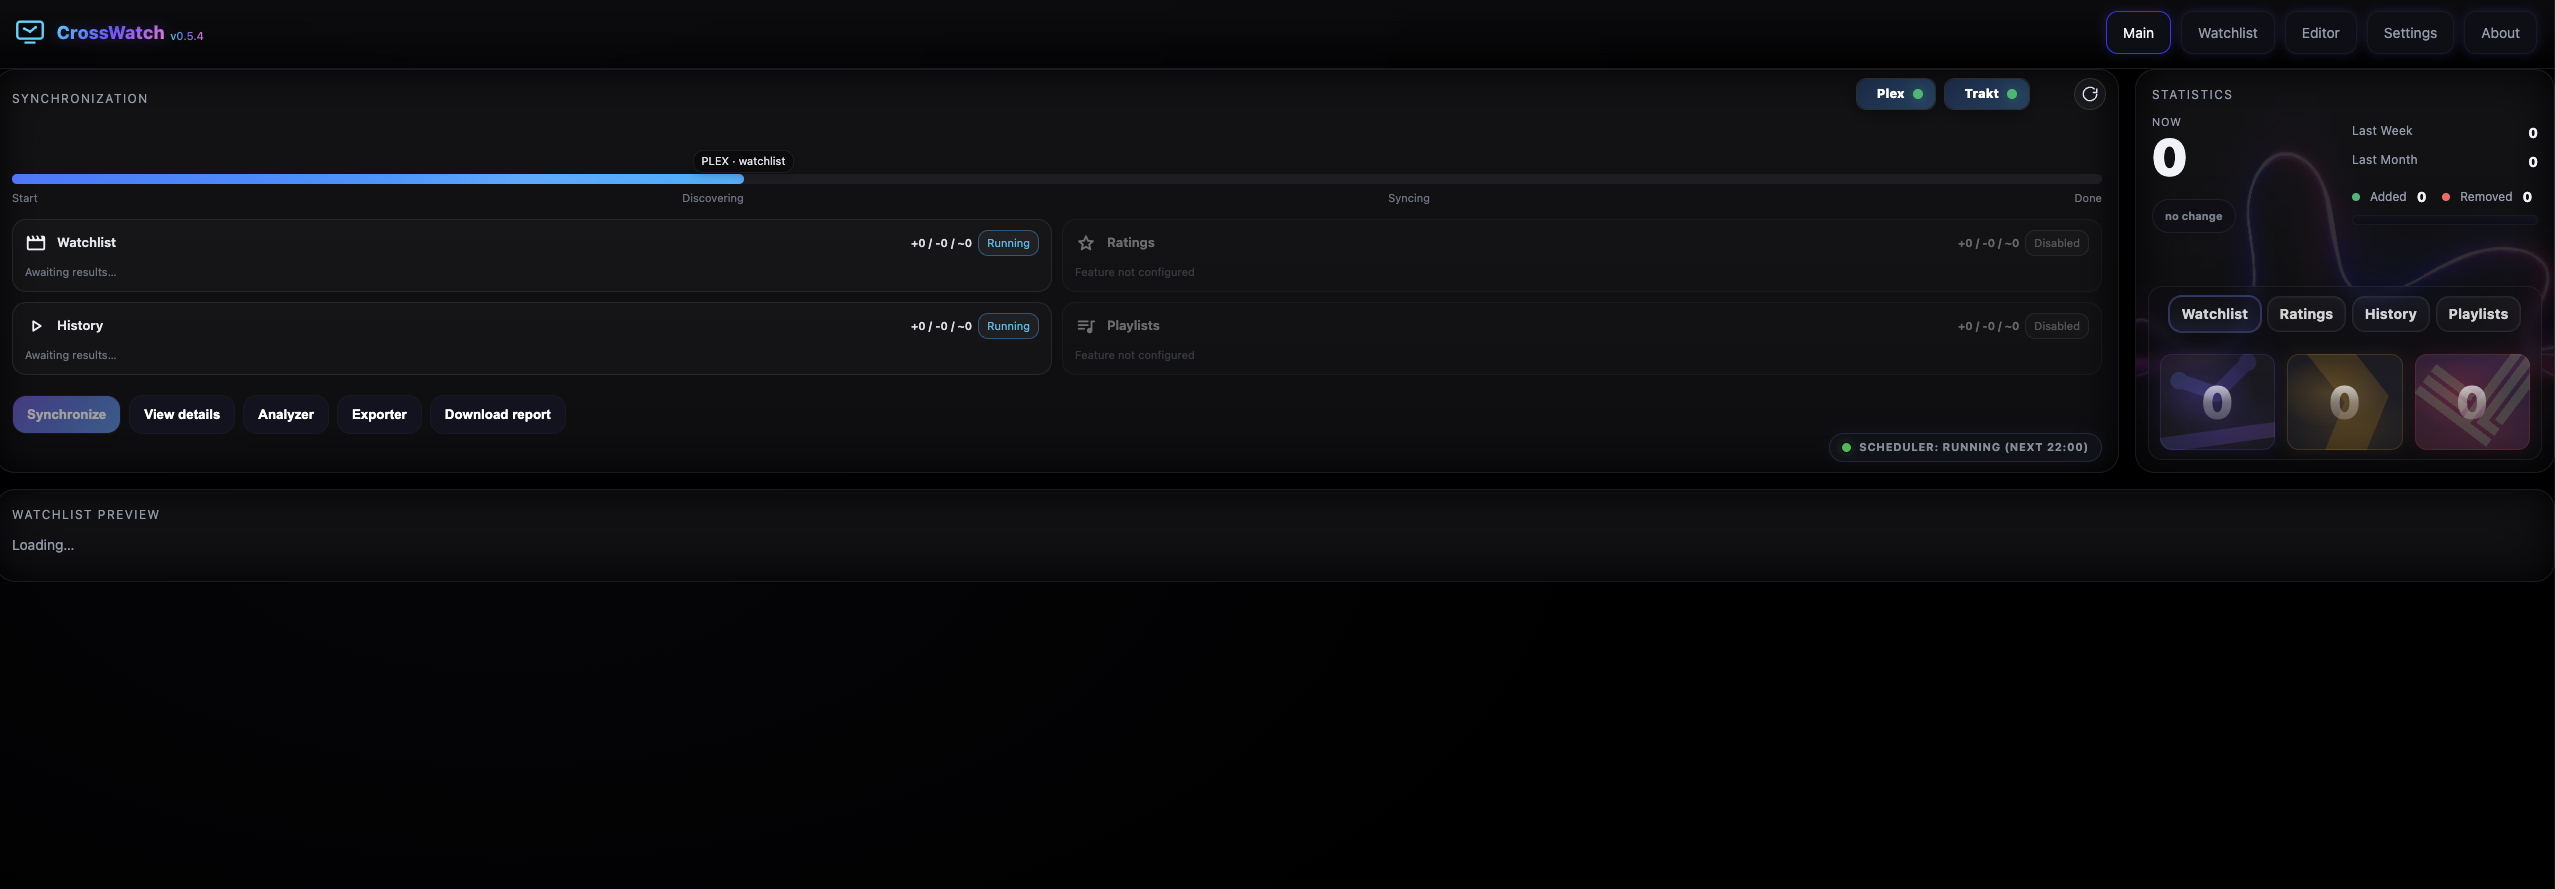Select the Ratings statistics tab

click(x=2305, y=314)
